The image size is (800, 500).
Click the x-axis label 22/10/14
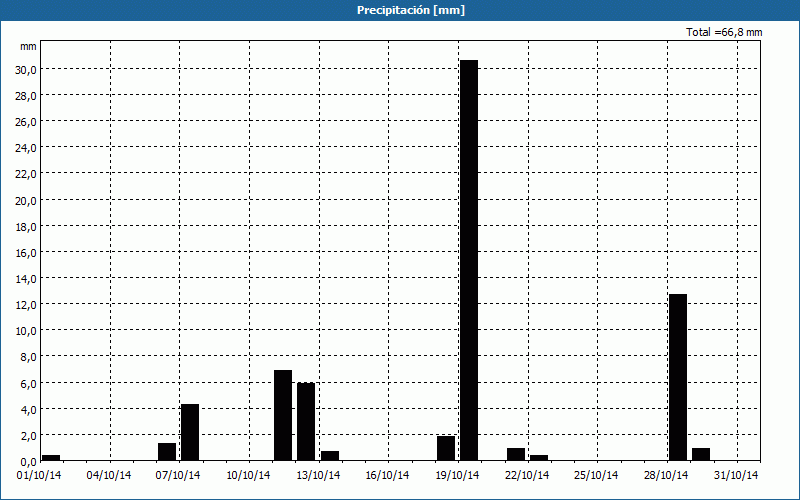tap(527, 475)
